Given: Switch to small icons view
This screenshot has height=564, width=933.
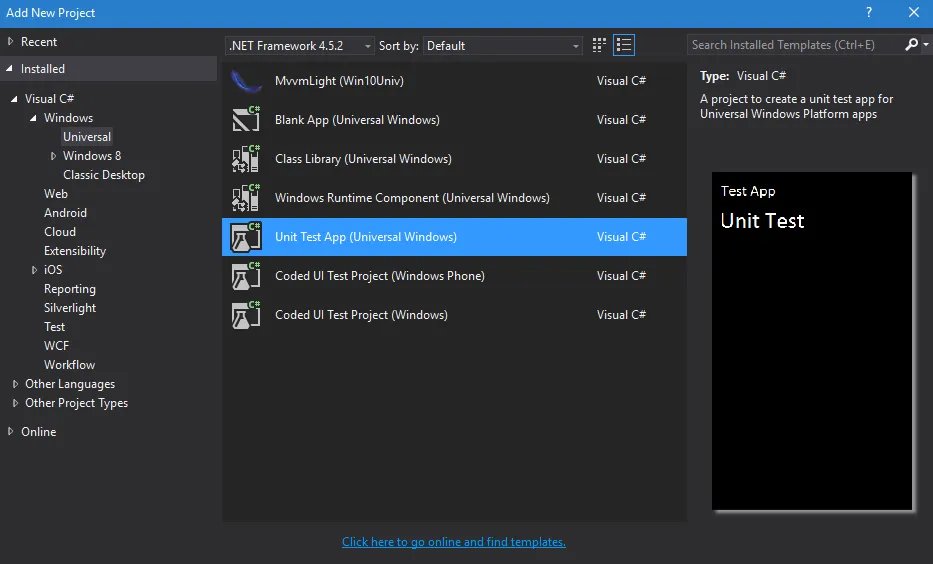Looking at the screenshot, I should tap(599, 45).
